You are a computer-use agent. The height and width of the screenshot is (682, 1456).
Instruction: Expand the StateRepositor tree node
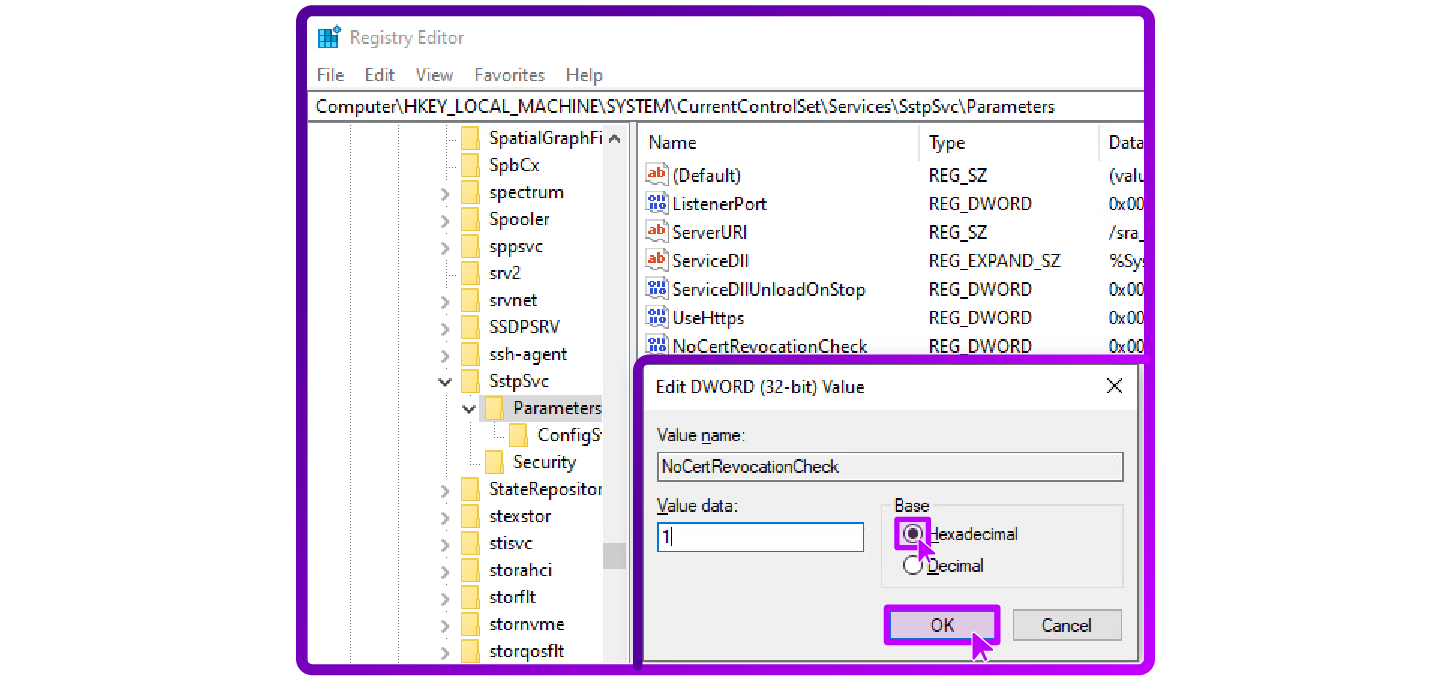click(445, 490)
